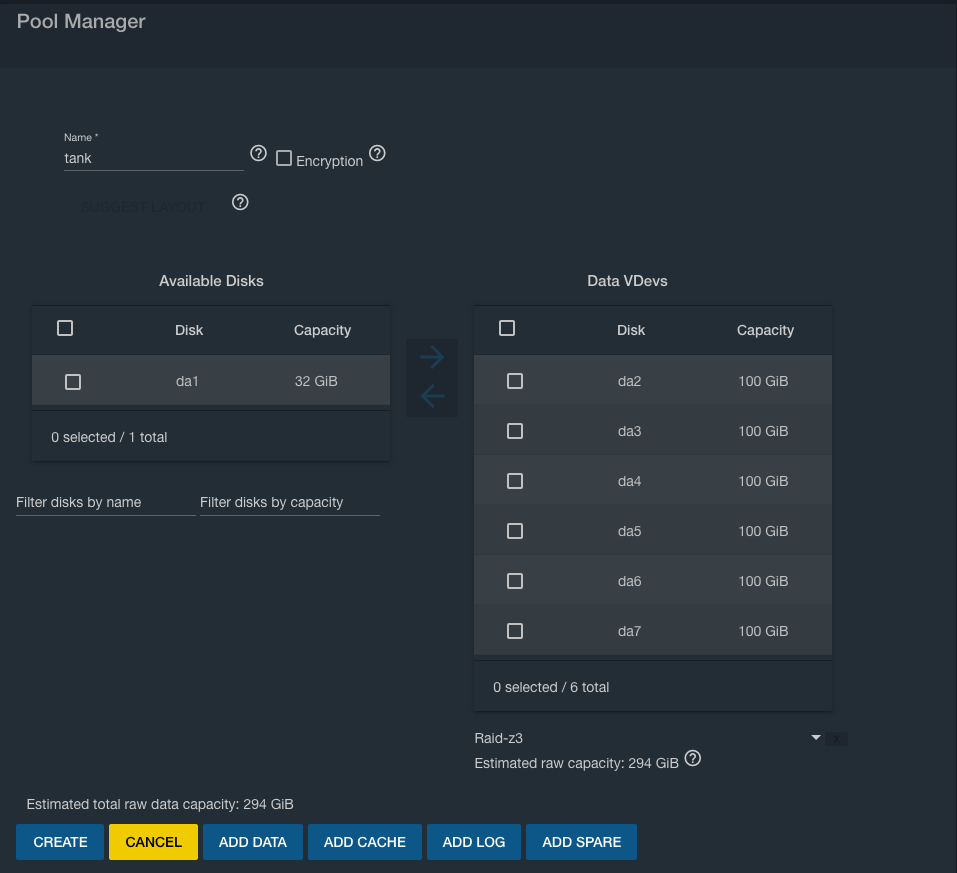Viewport: 957px width, 873px height.
Task: Open help icon for estimated raw capacity
Action: click(x=693, y=758)
